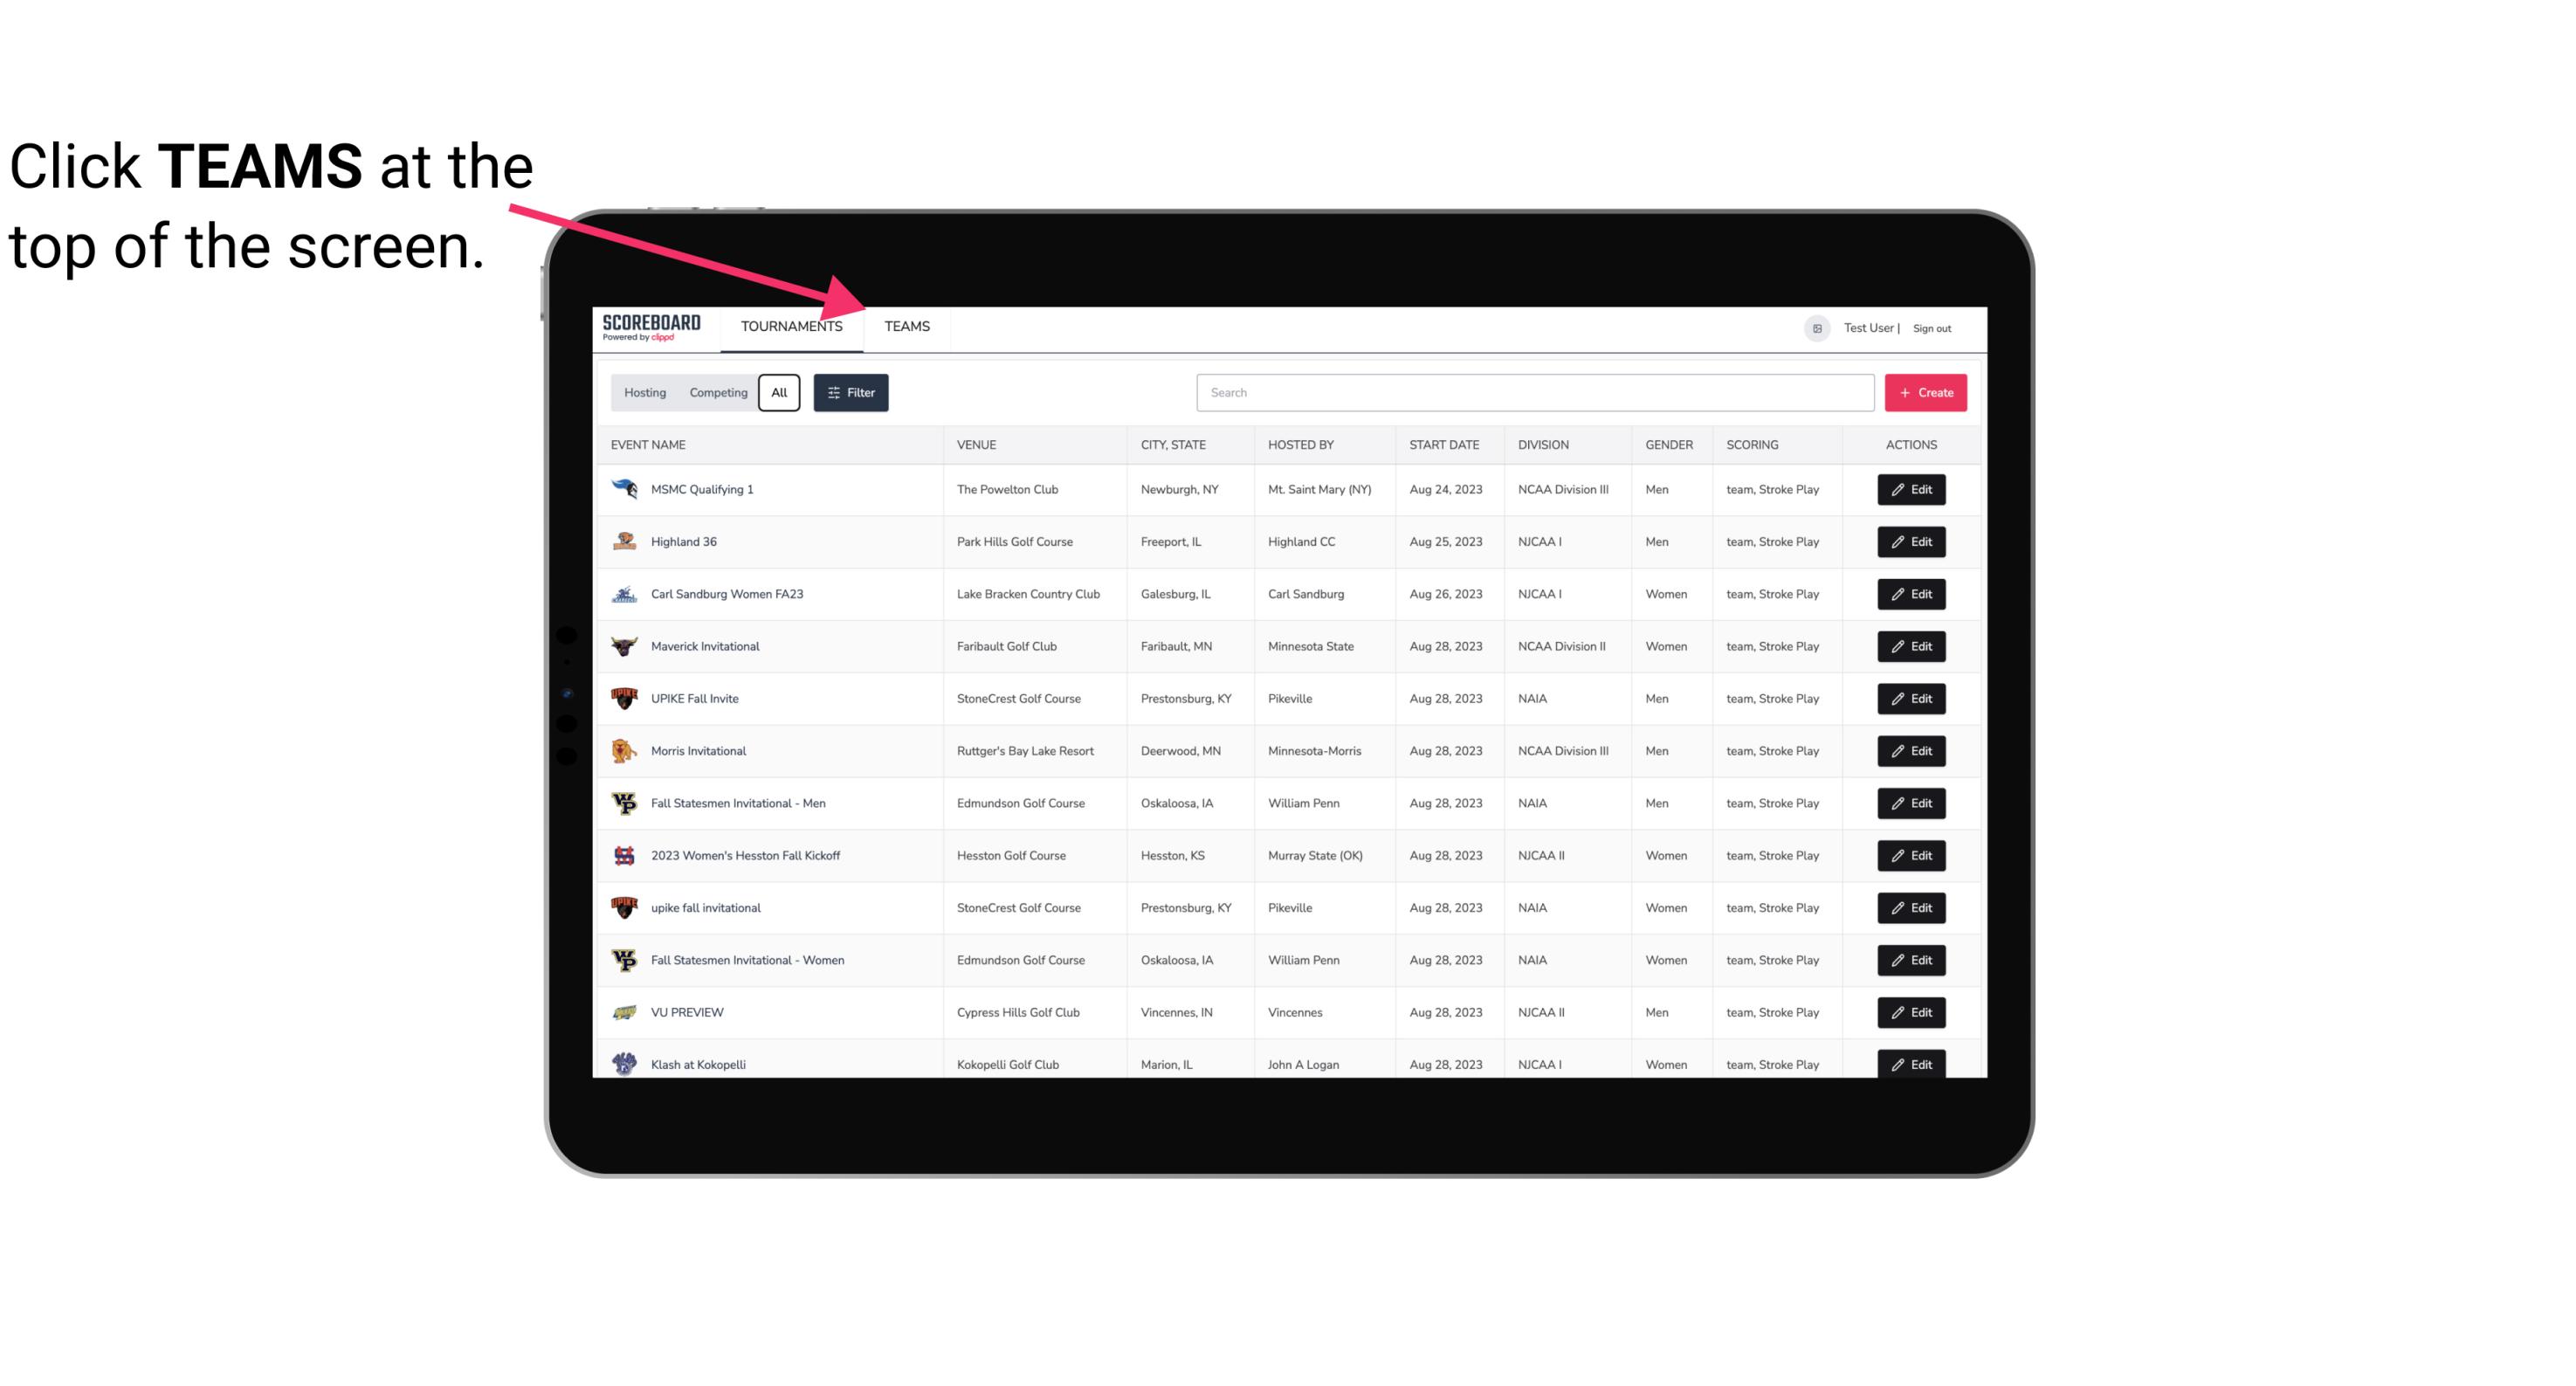Click the All filter button

780,393
